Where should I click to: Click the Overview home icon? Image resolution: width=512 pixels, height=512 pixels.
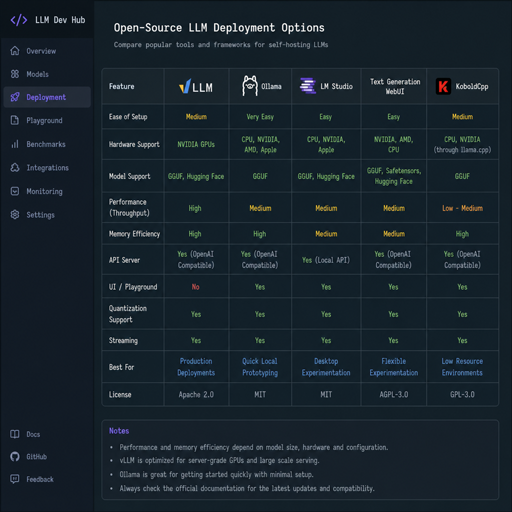point(15,51)
